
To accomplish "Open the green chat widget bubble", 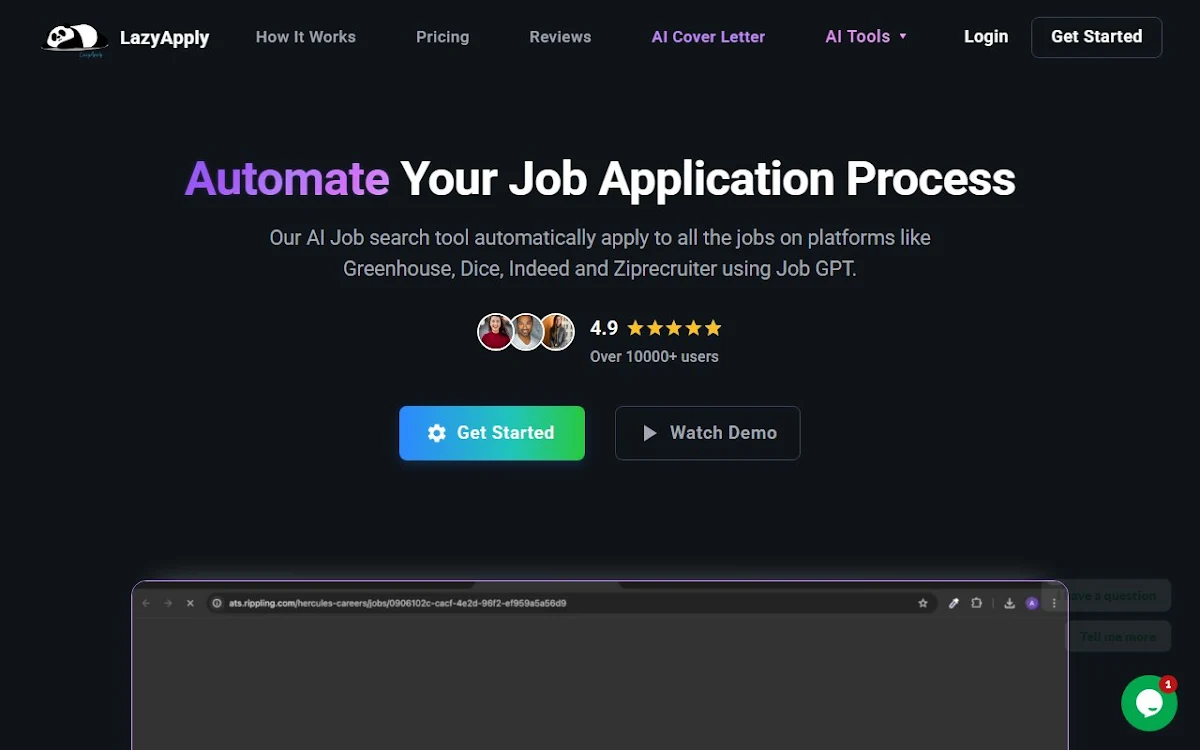I will 1149,703.
